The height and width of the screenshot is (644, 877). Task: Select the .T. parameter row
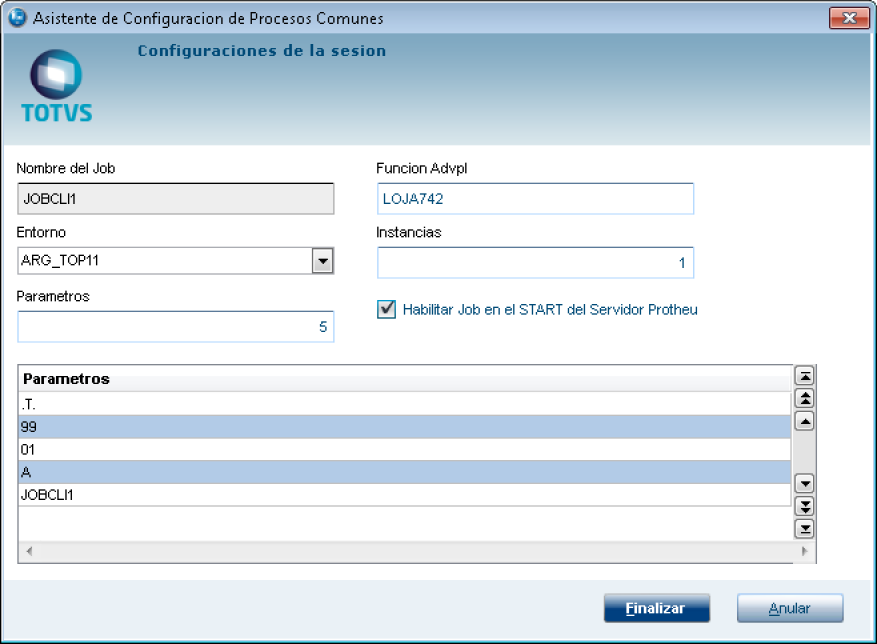[400, 404]
